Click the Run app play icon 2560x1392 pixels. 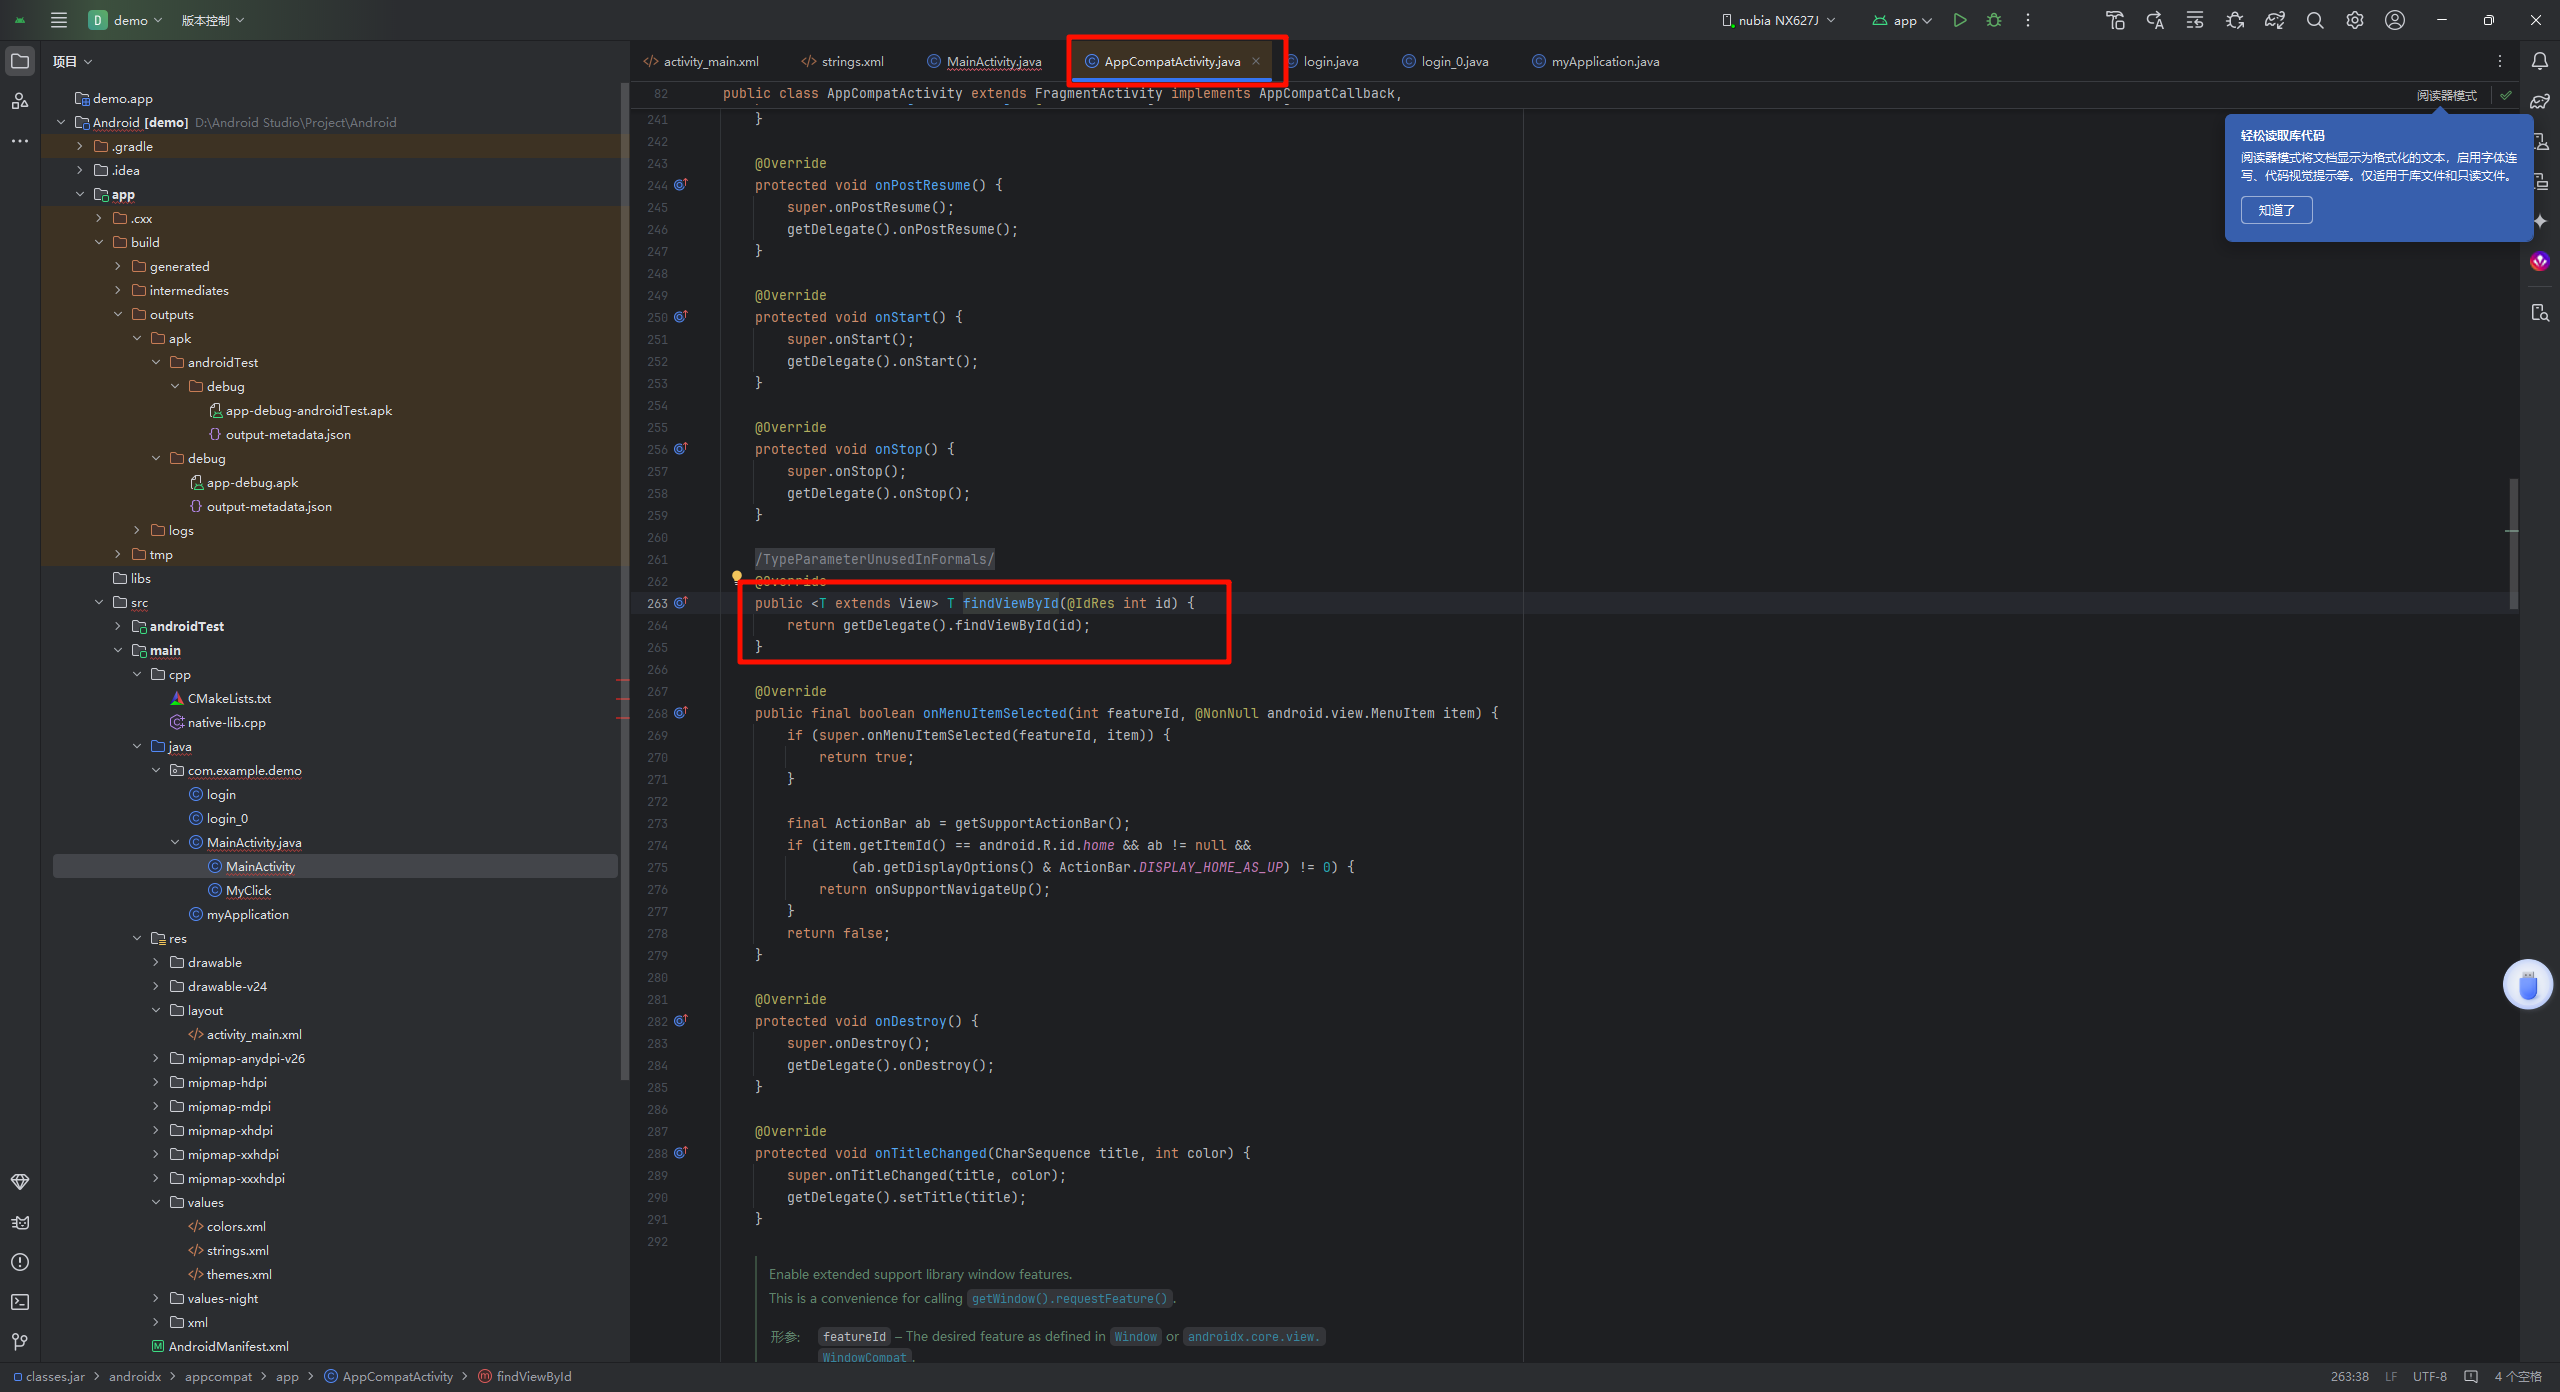[x=1960, y=20]
